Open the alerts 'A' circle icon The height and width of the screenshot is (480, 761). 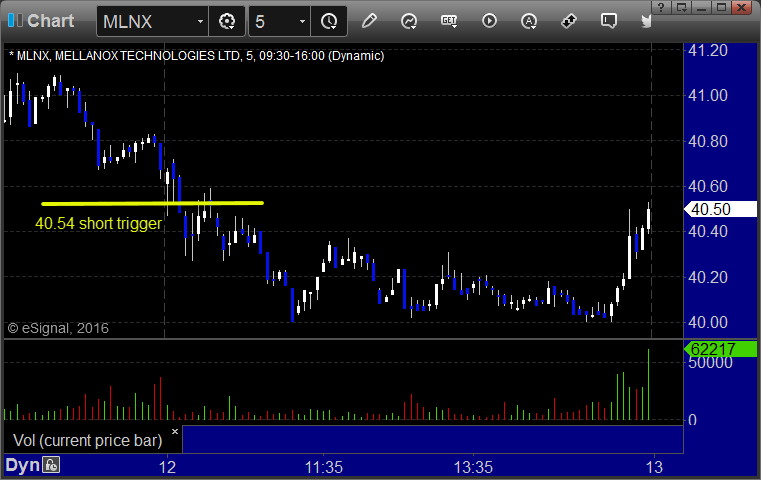pos(529,21)
